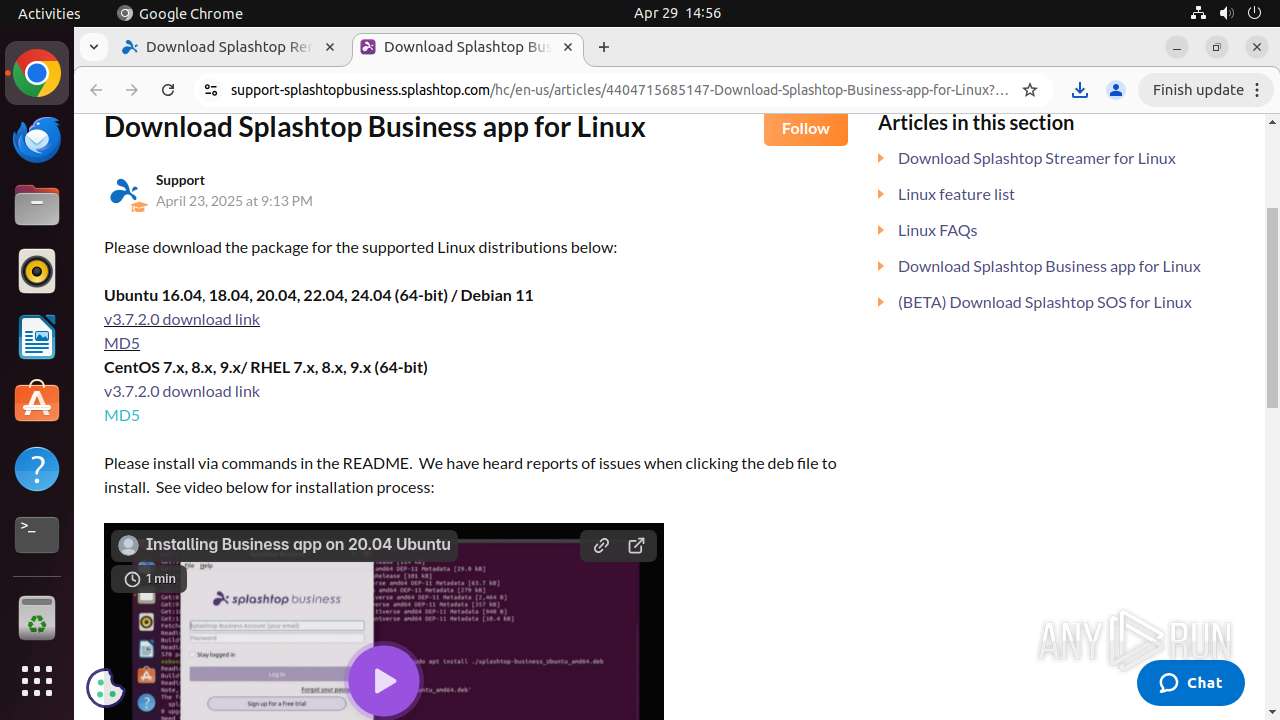
Task: Open the Google Chrome app menu
Action: [x=180, y=13]
